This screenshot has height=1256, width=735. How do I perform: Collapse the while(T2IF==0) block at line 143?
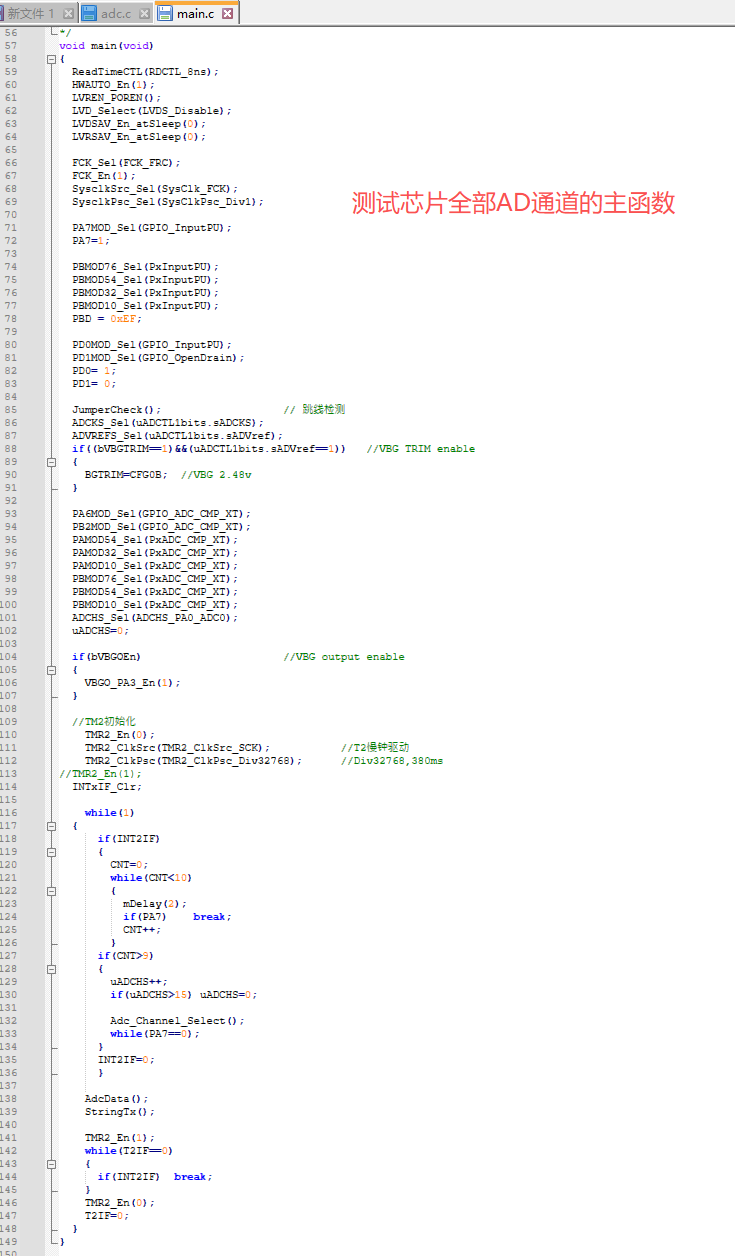point(51,1164)
